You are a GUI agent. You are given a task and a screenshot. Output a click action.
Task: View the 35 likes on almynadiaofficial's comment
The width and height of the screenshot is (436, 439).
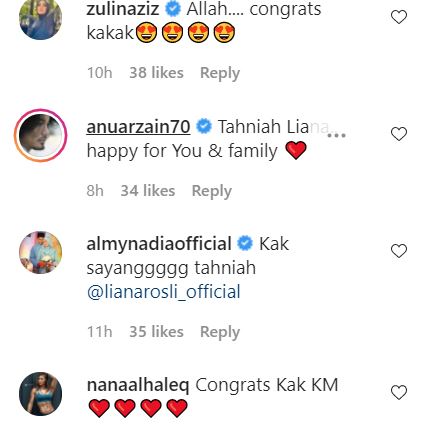click(156, 332)
